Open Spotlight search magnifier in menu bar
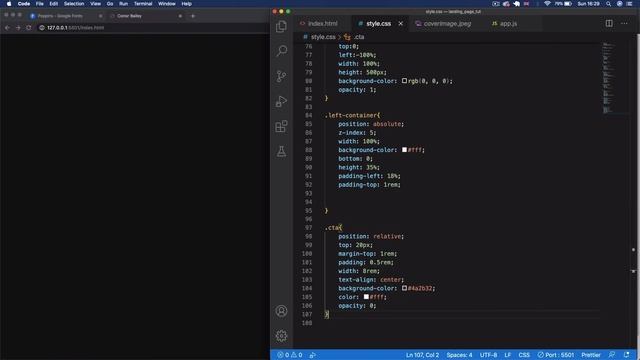Screen dimensions: 640x360 tap(608, 4)
